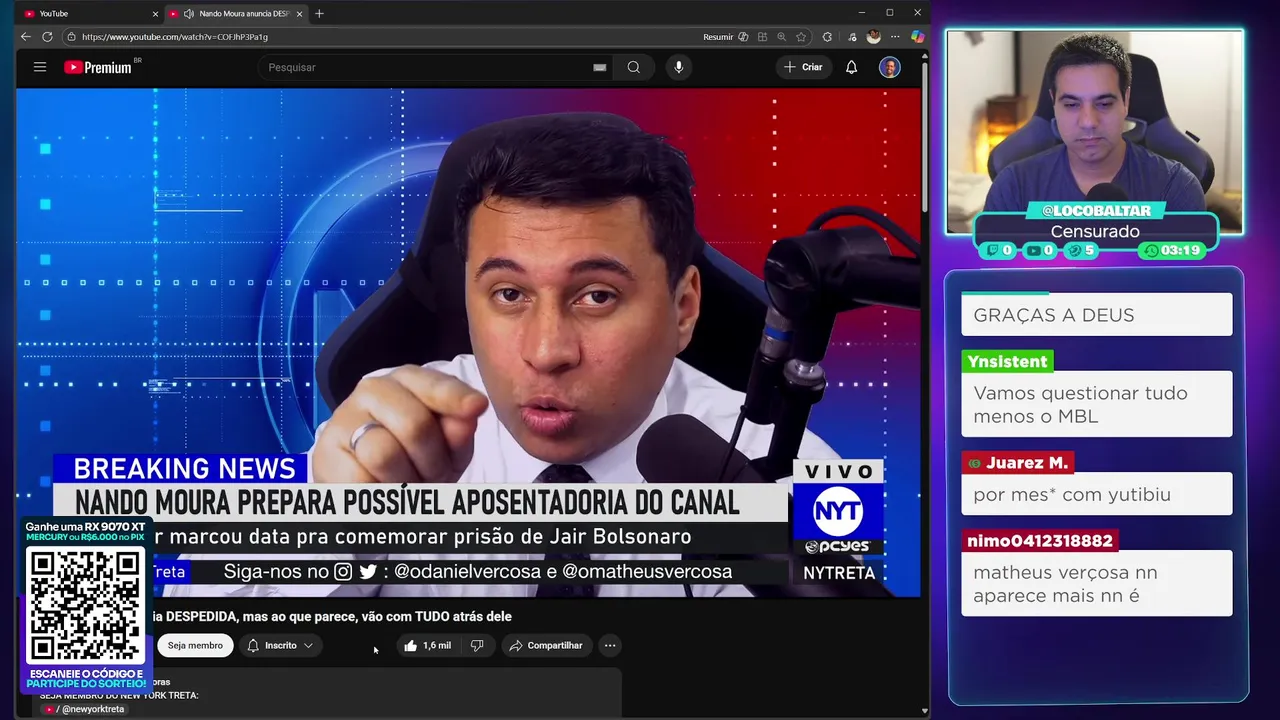Open a new browser tab
Viewport: 1280px width, 720px height.
click(319, 14)
